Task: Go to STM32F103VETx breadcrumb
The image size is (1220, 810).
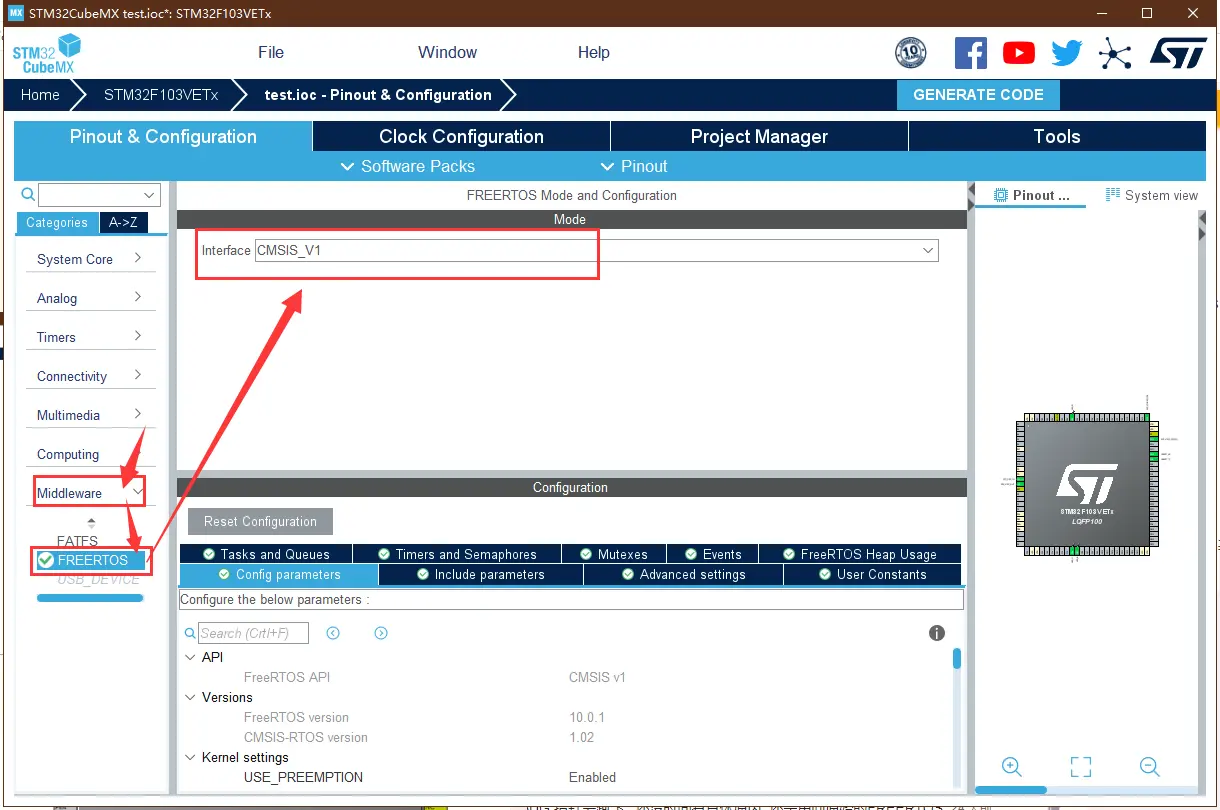Action: coord(160,95)
